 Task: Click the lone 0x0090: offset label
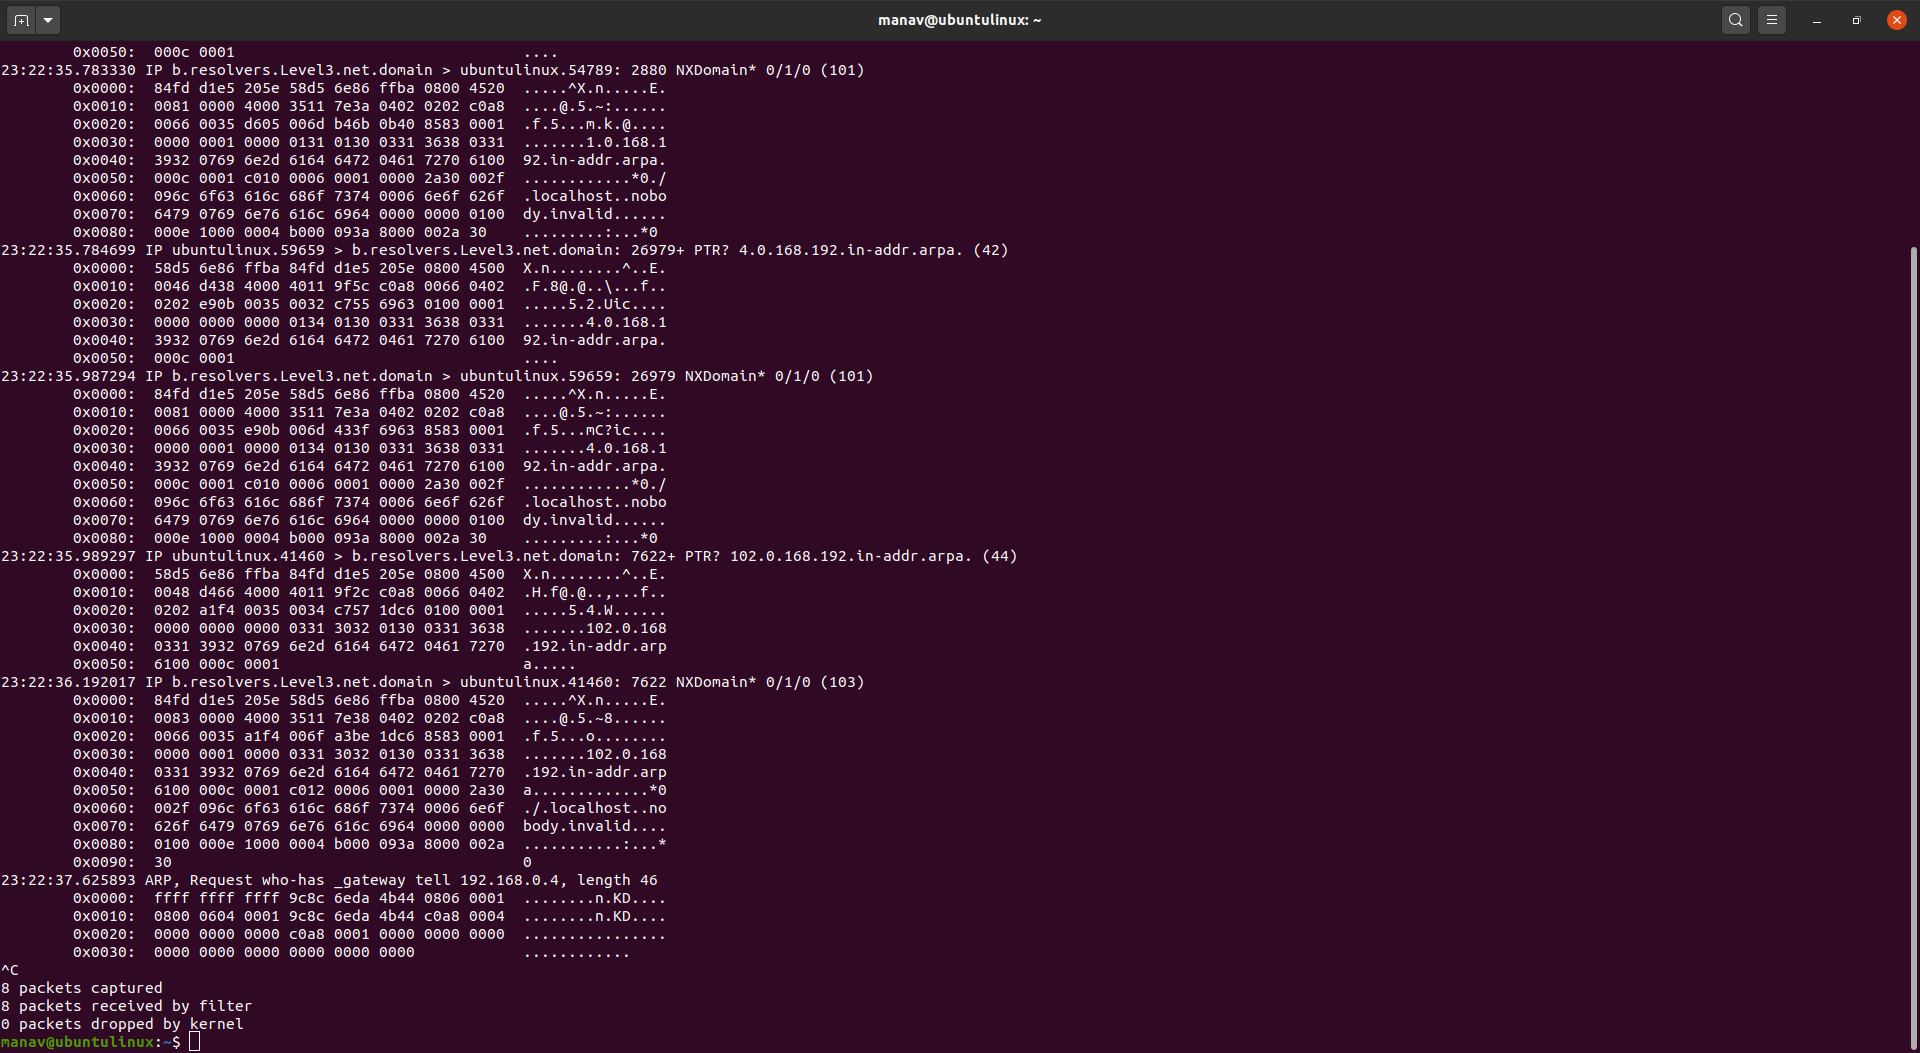tap(104, 862)
